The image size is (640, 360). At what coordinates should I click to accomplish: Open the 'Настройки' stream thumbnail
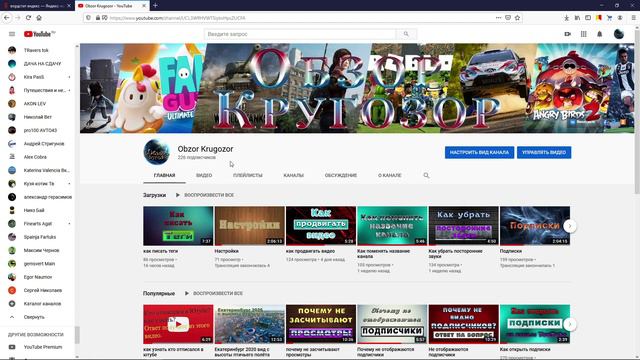[x=249, y=226]
